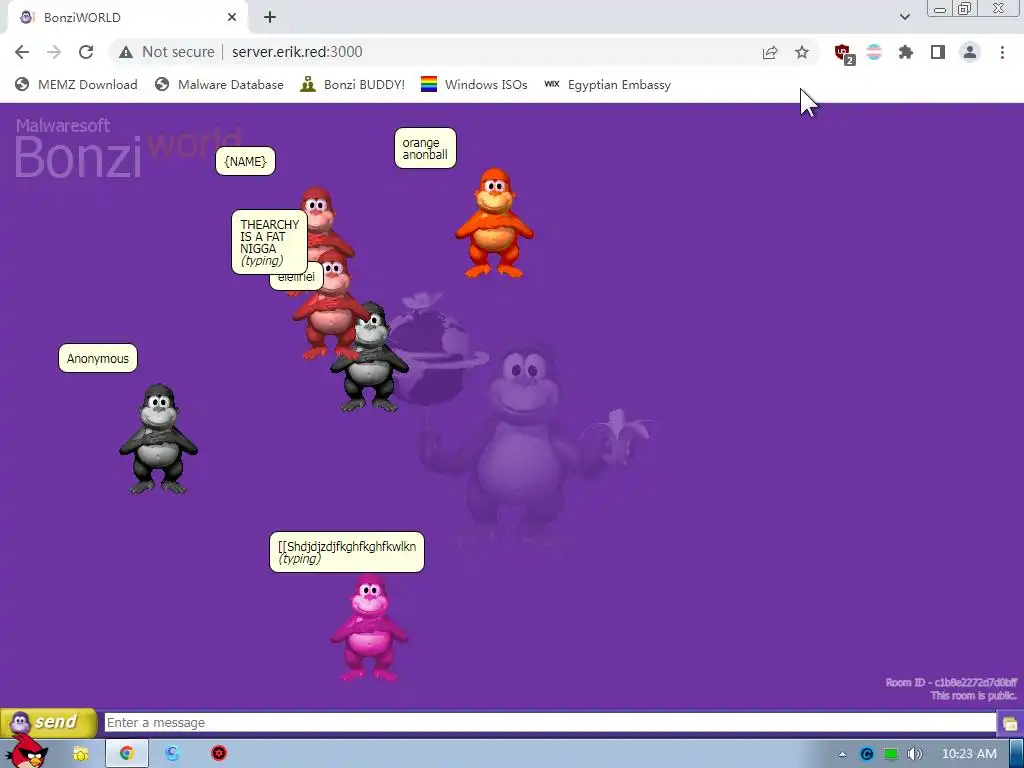Open the blue C taskbar icon
Image resolution: width=1024 pixels, height=768 pixels.
pyautogui.click(x=172, y=754)
